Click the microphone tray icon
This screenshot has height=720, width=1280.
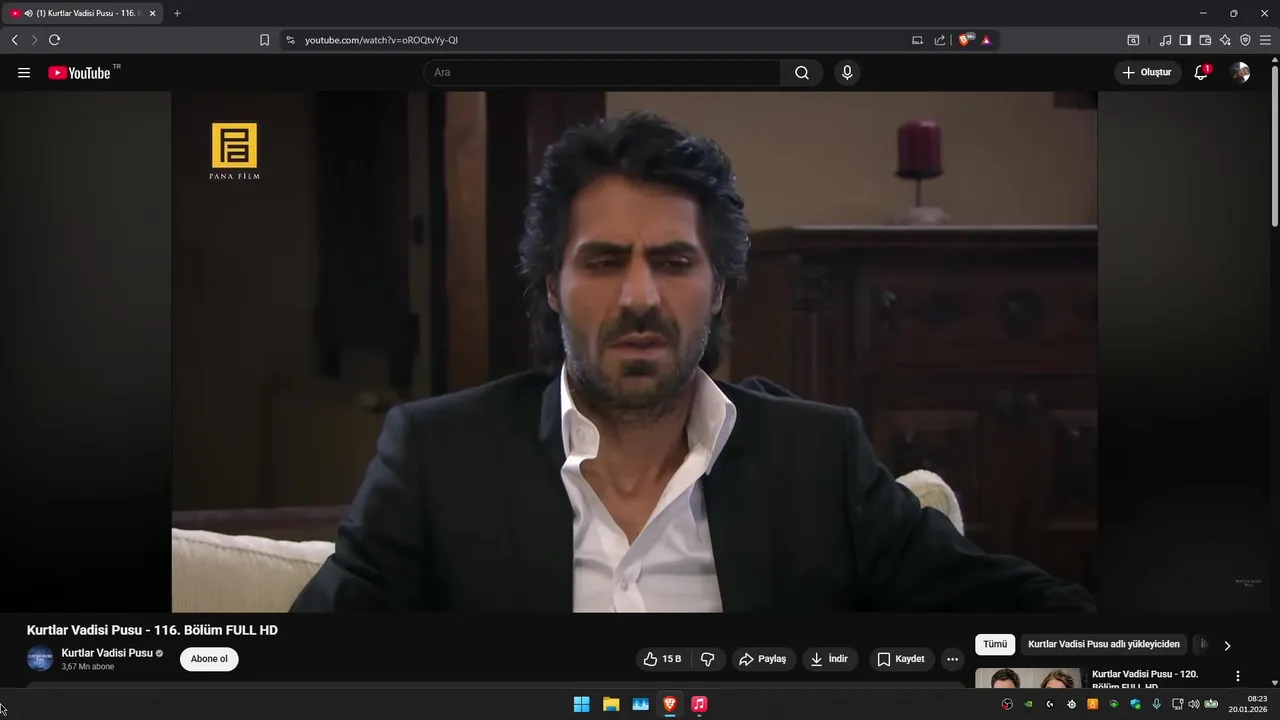pos(1156,704)
